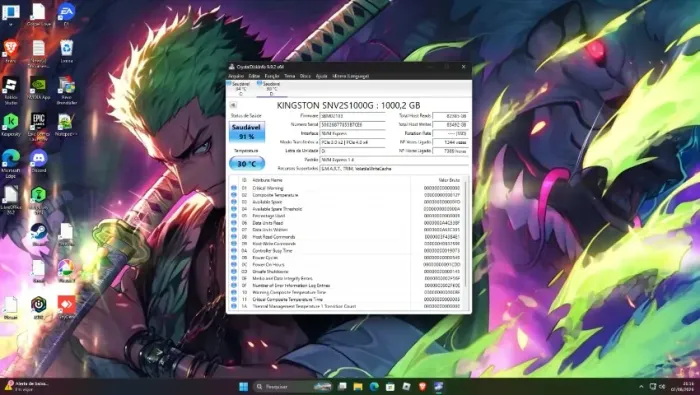Open the Tema menu
700x395 pixels.
(289, 76)
